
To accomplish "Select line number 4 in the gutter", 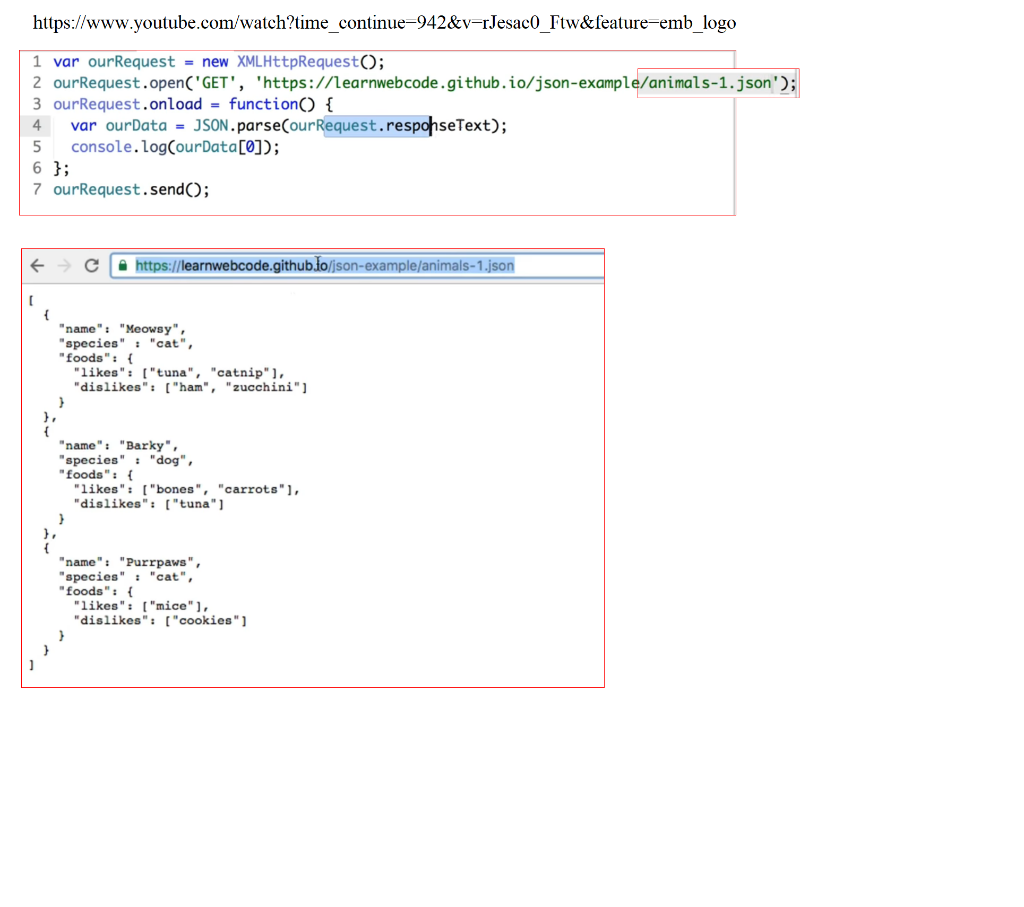I will pyautogui.click(x=37, y=125).
